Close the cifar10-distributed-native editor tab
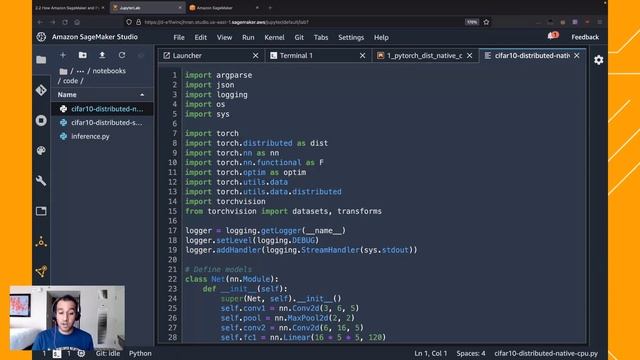Screen dimensions: 640x360 577,56
